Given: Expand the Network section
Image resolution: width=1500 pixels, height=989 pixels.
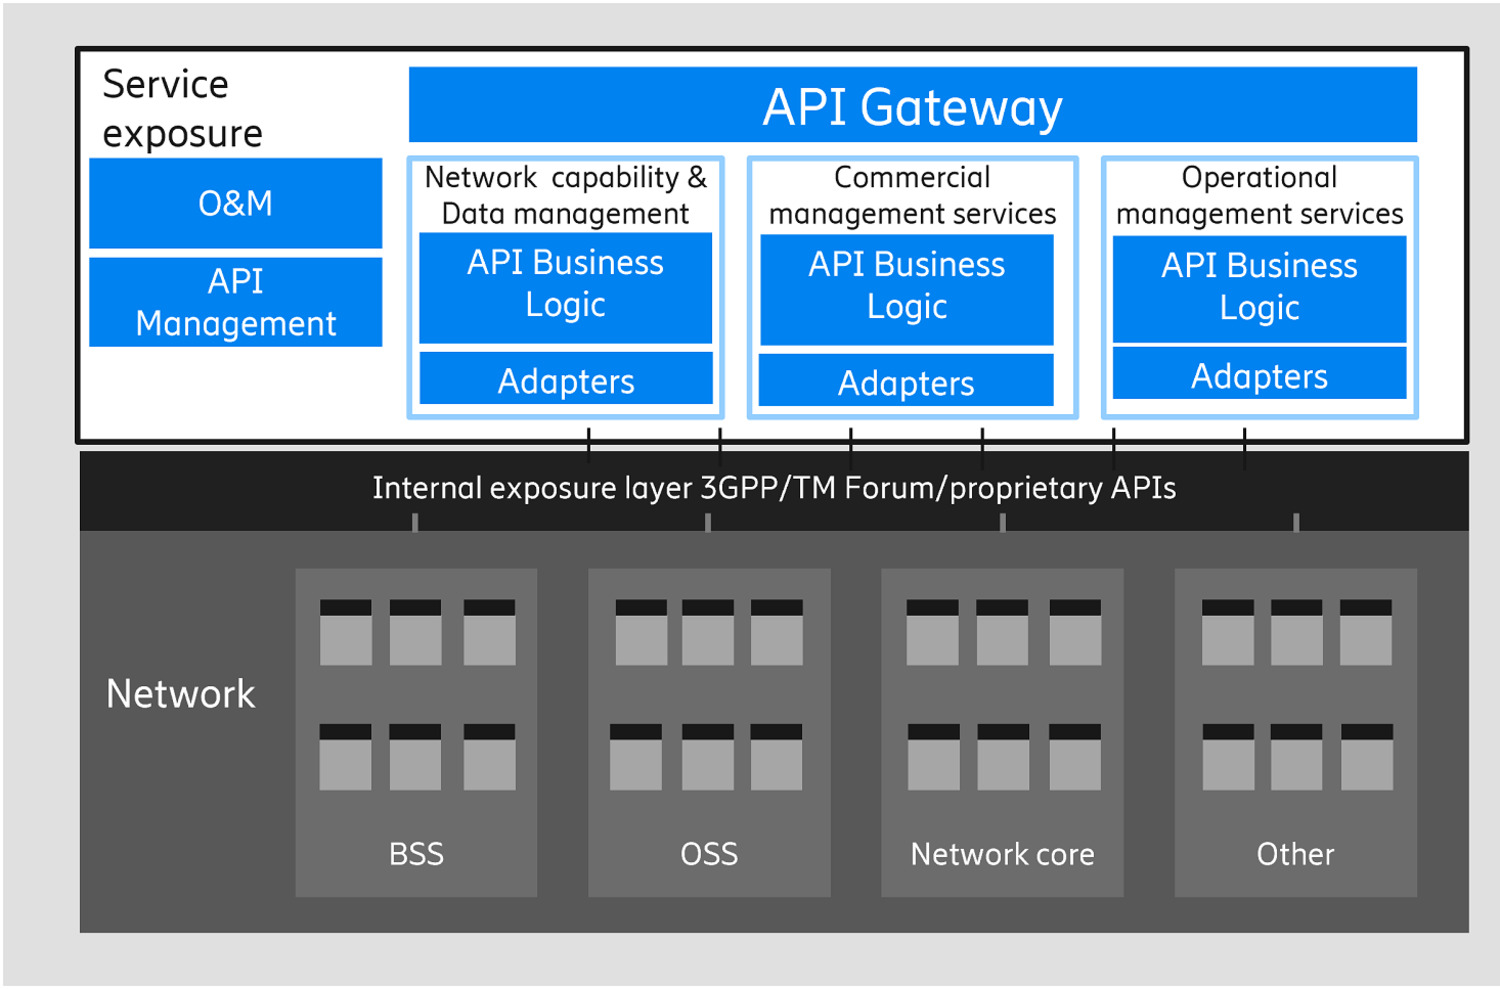Looking at the screenshot, I should click(180, 693).
